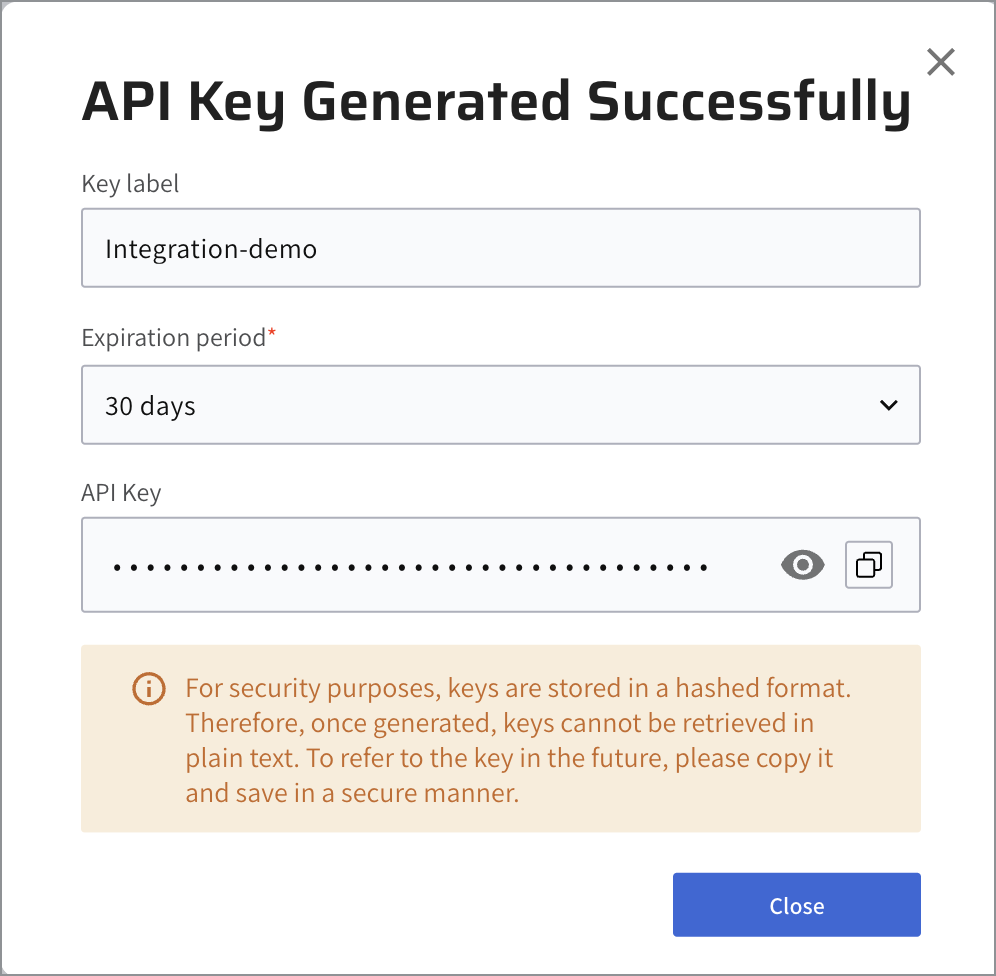Select the "30 days" expiration value
The height and width of the screenshot is (976, 996).
tap(150, 407)
